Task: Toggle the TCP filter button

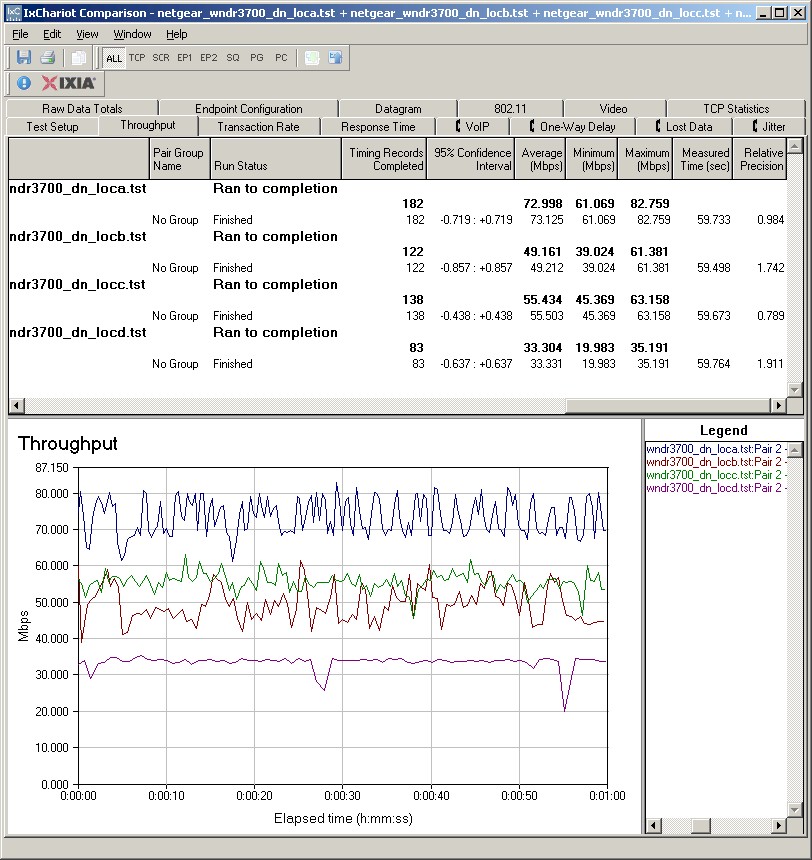Action: point(137,58)
